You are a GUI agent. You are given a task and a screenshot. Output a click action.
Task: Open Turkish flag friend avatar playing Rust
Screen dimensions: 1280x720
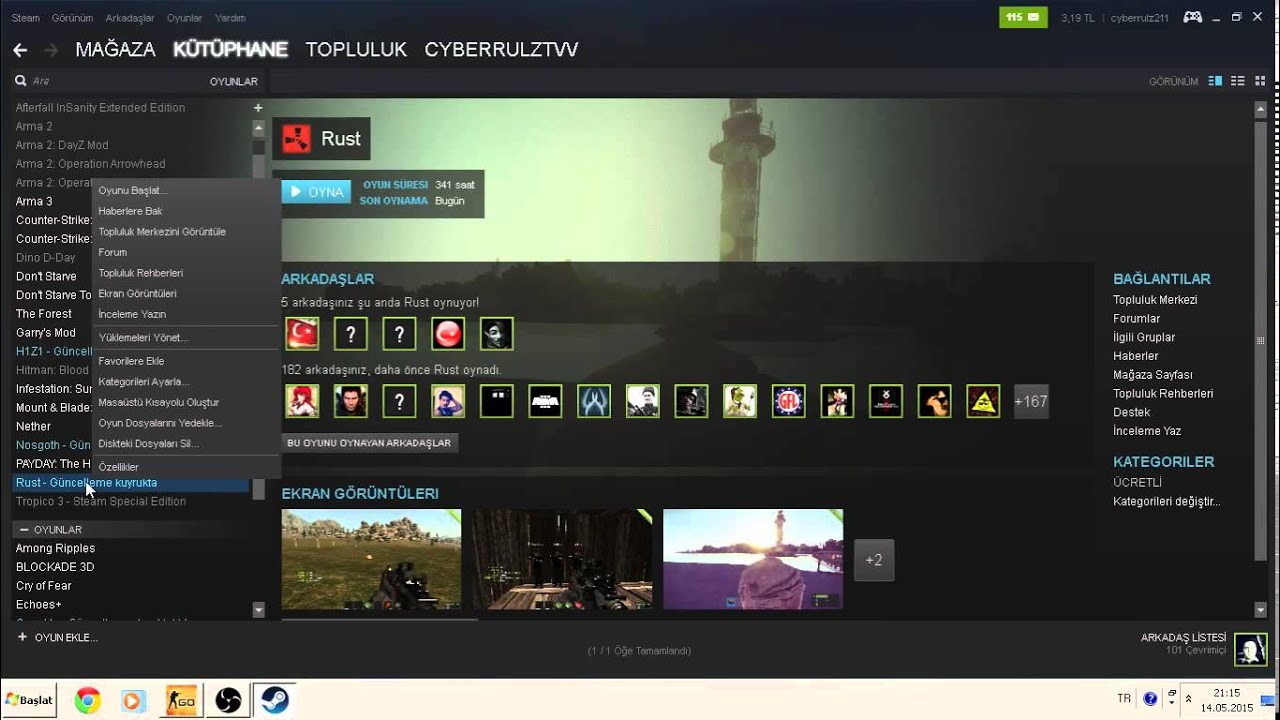[x=302, y=334]
